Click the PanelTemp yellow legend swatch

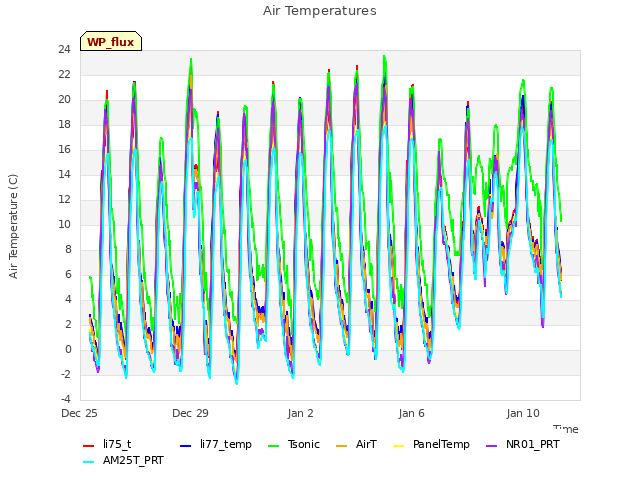pos(398,446)
